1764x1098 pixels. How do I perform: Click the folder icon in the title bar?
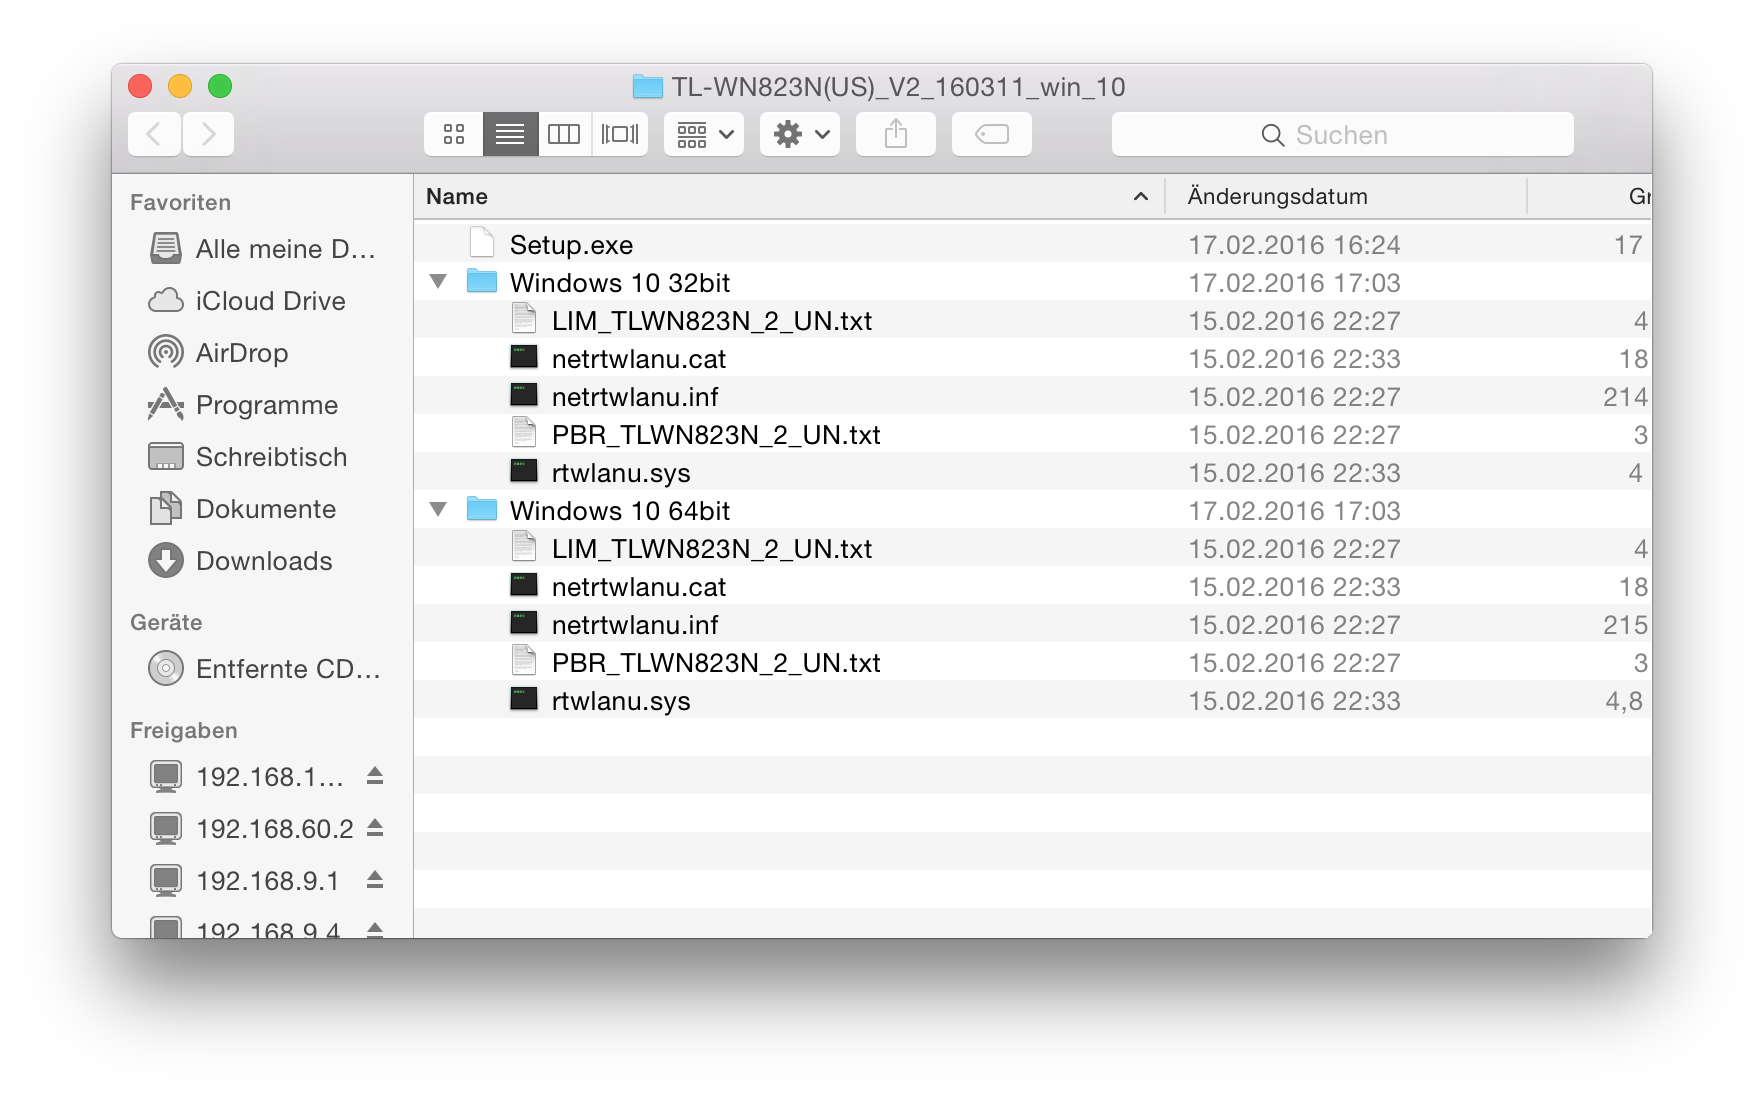tap(647, 87)
